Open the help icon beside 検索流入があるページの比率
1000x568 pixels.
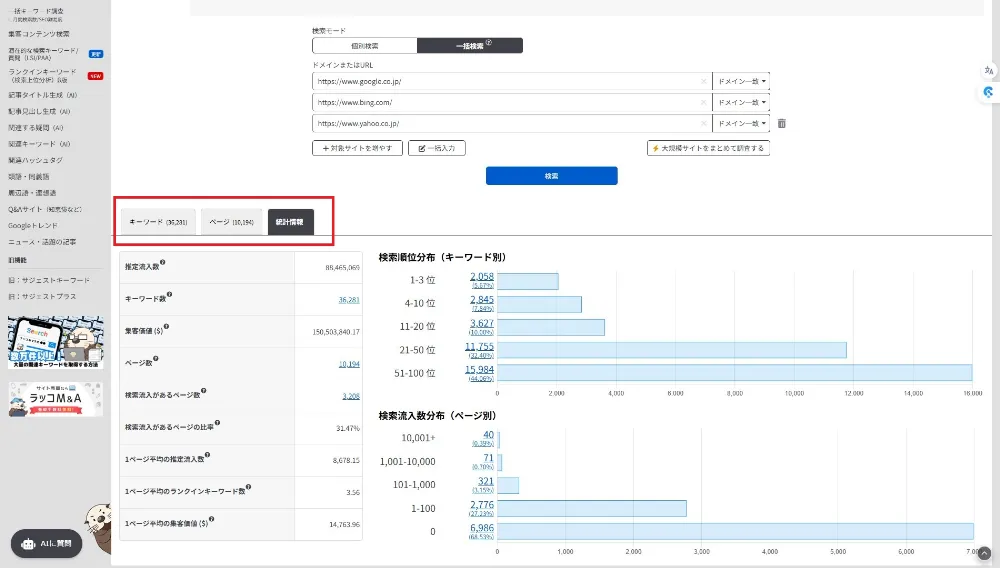pos(217,423)
